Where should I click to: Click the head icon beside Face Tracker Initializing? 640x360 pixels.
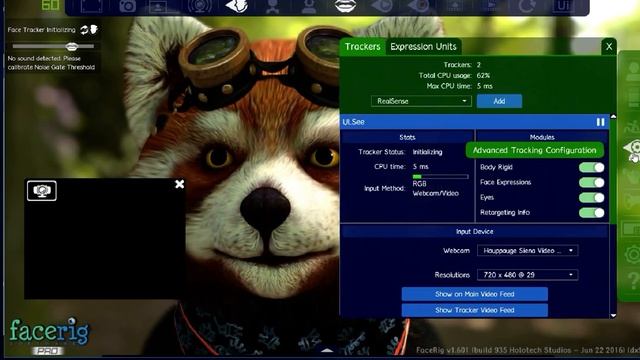pos(93,29)
